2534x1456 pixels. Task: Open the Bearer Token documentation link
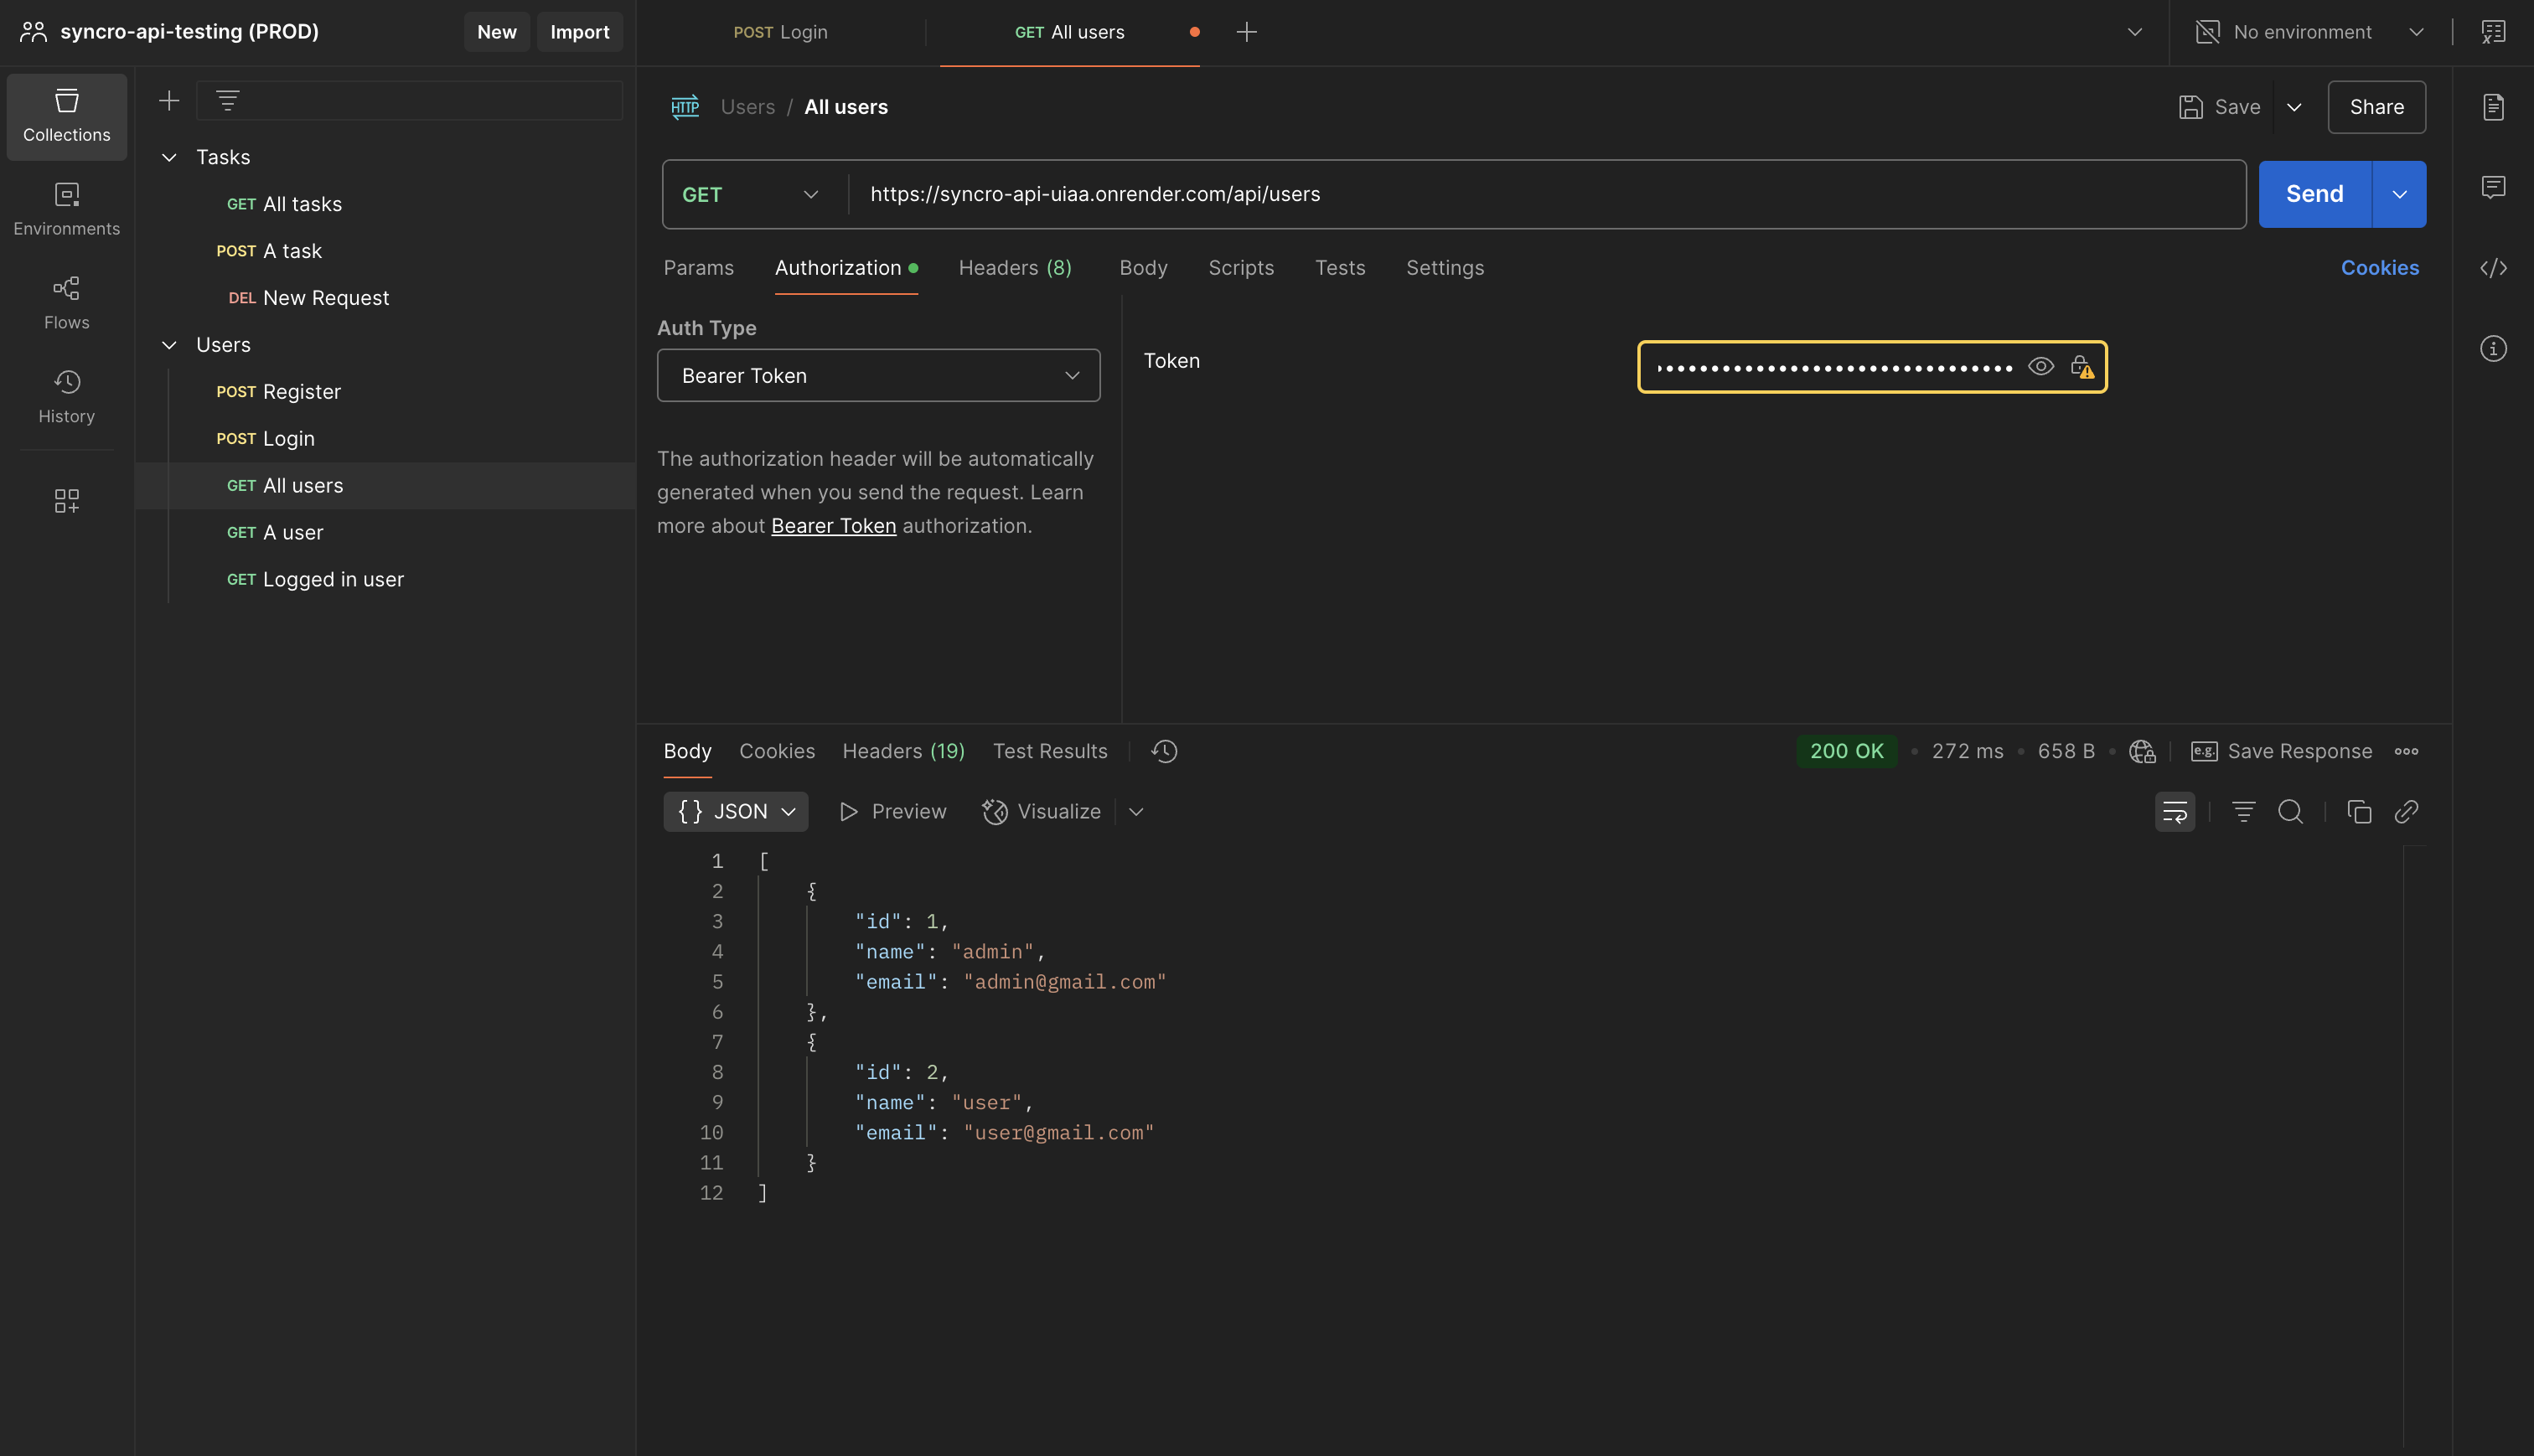(x=833, y=526)
